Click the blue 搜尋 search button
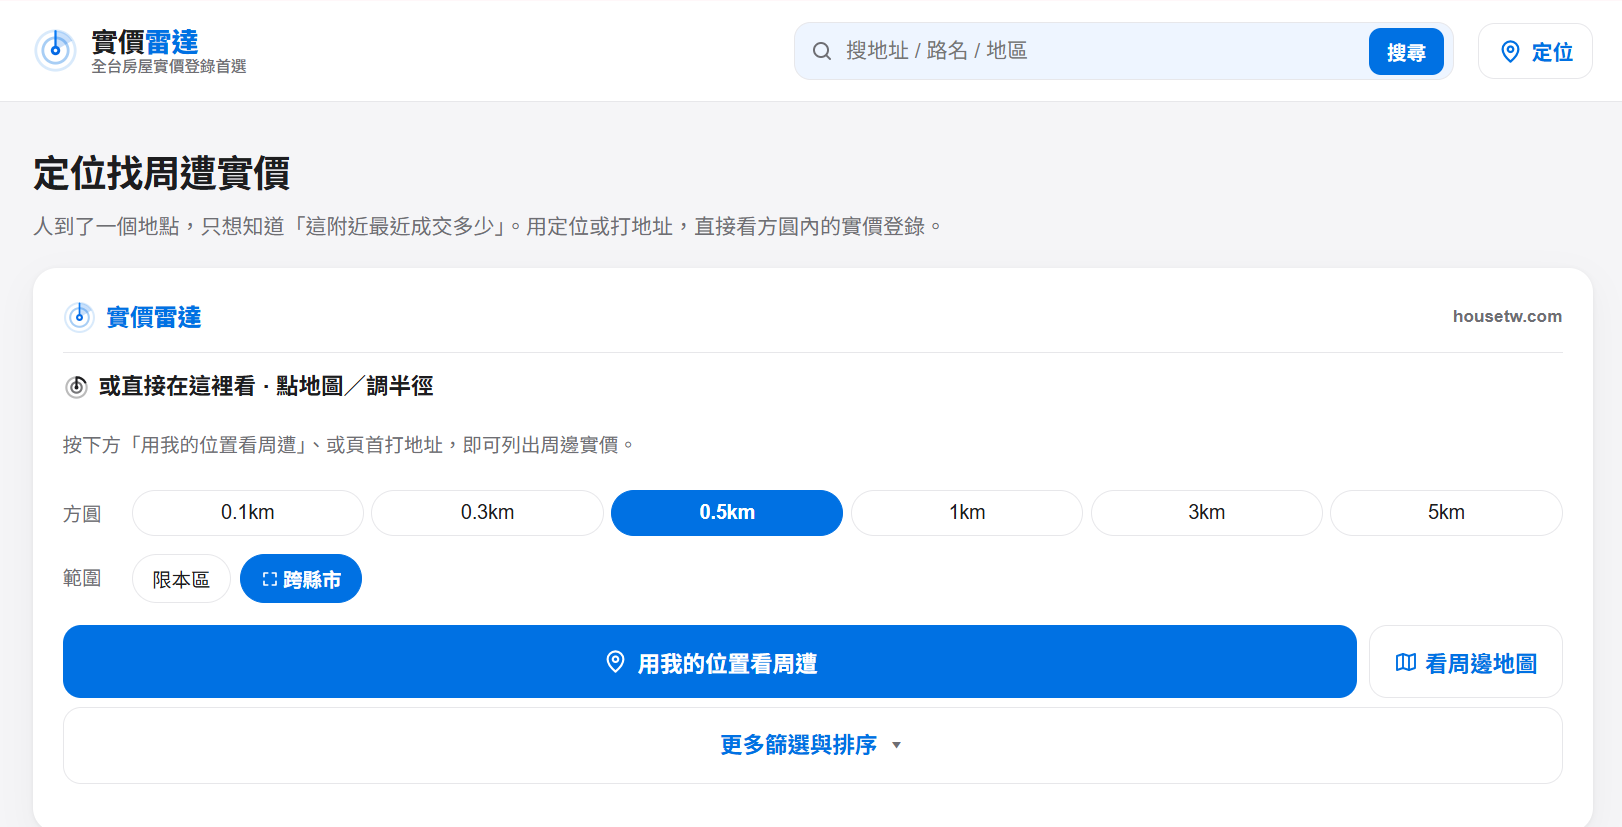Image resolution: width=1622 pixels, height=827 pixels. (1406, 52)
